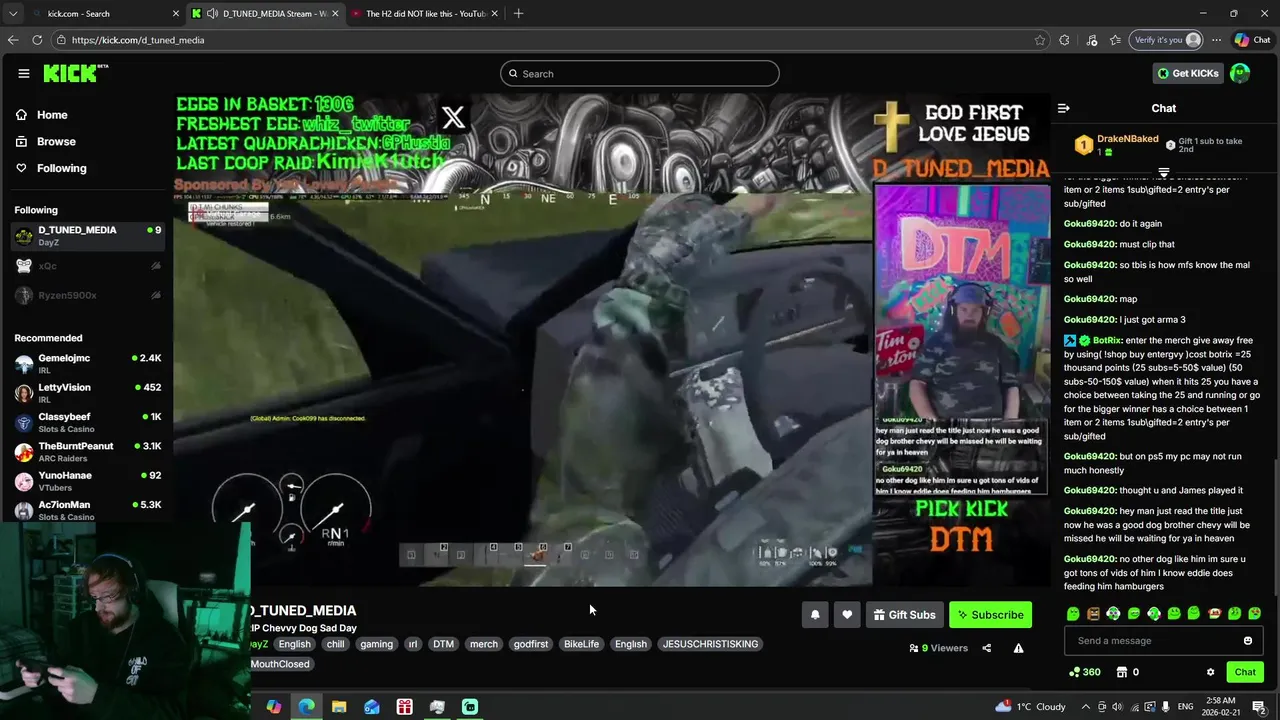1280x720 pixels.
Task: Click the 'chill' stream tag
Action: [335, 644]
